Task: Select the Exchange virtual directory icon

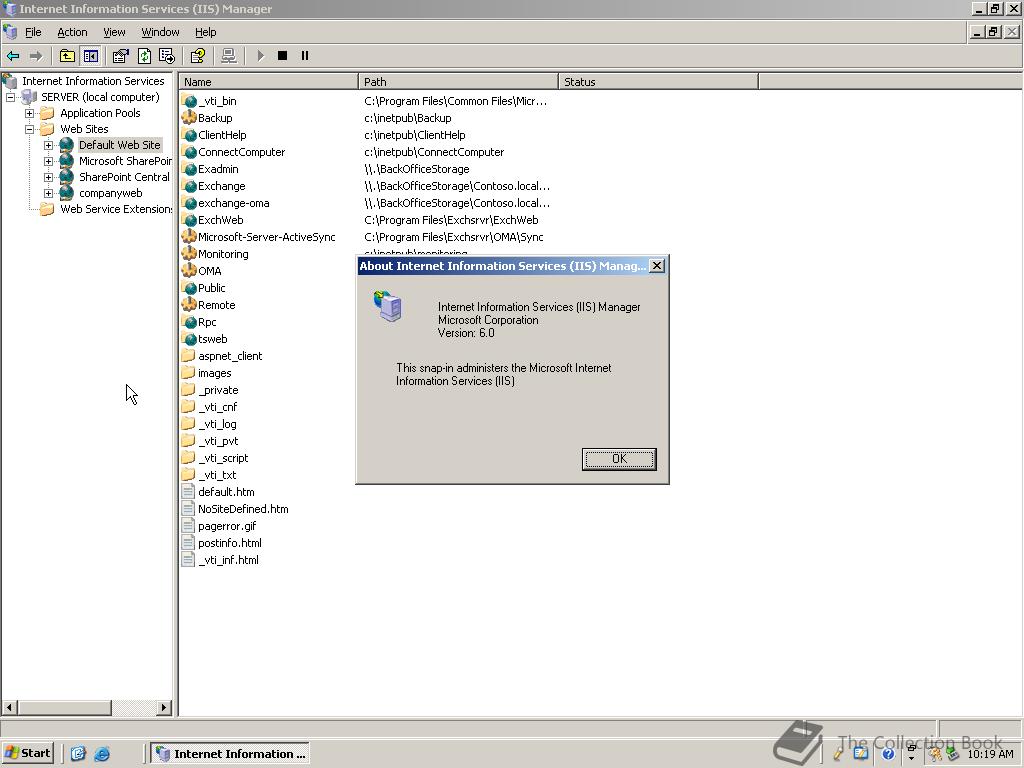Action: tap(189, 186)
